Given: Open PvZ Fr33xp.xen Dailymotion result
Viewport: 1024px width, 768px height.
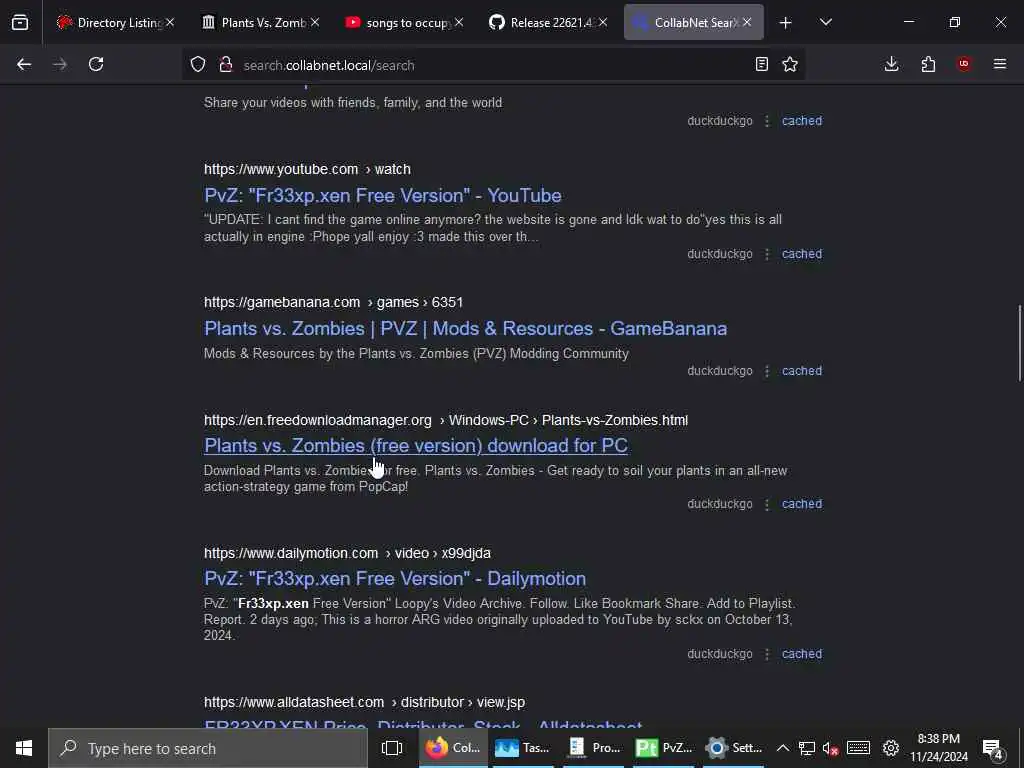Looking at the screenshot, I should [394, 579].
